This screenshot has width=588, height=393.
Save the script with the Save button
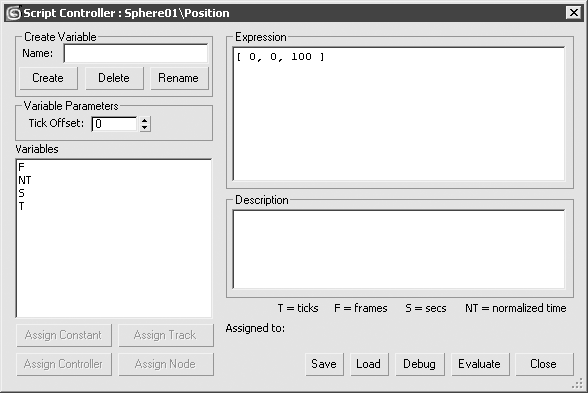click(324, 364)
